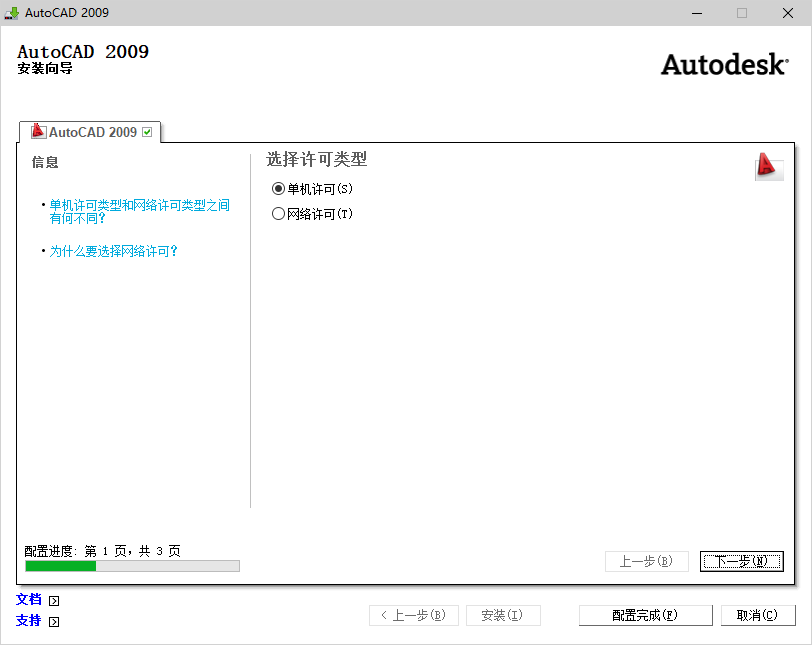The image size is (812, 645).
Task: Click the arrow icon beside 文档
Action: click(52, 600)
